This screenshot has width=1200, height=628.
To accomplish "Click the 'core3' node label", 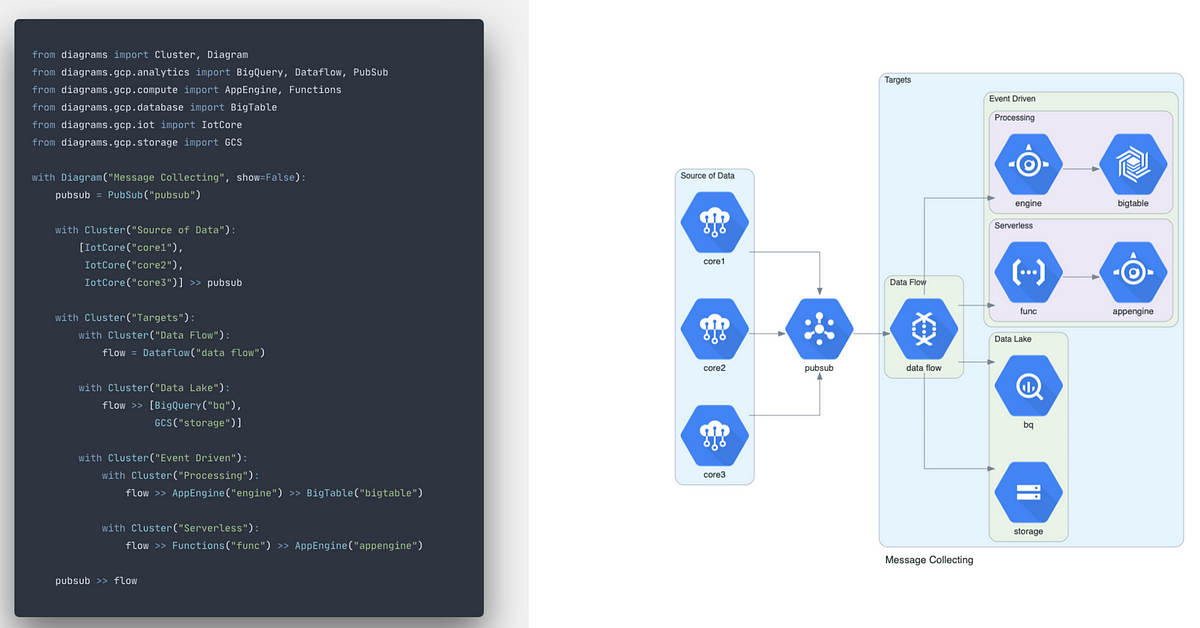I will pos(714,474).
